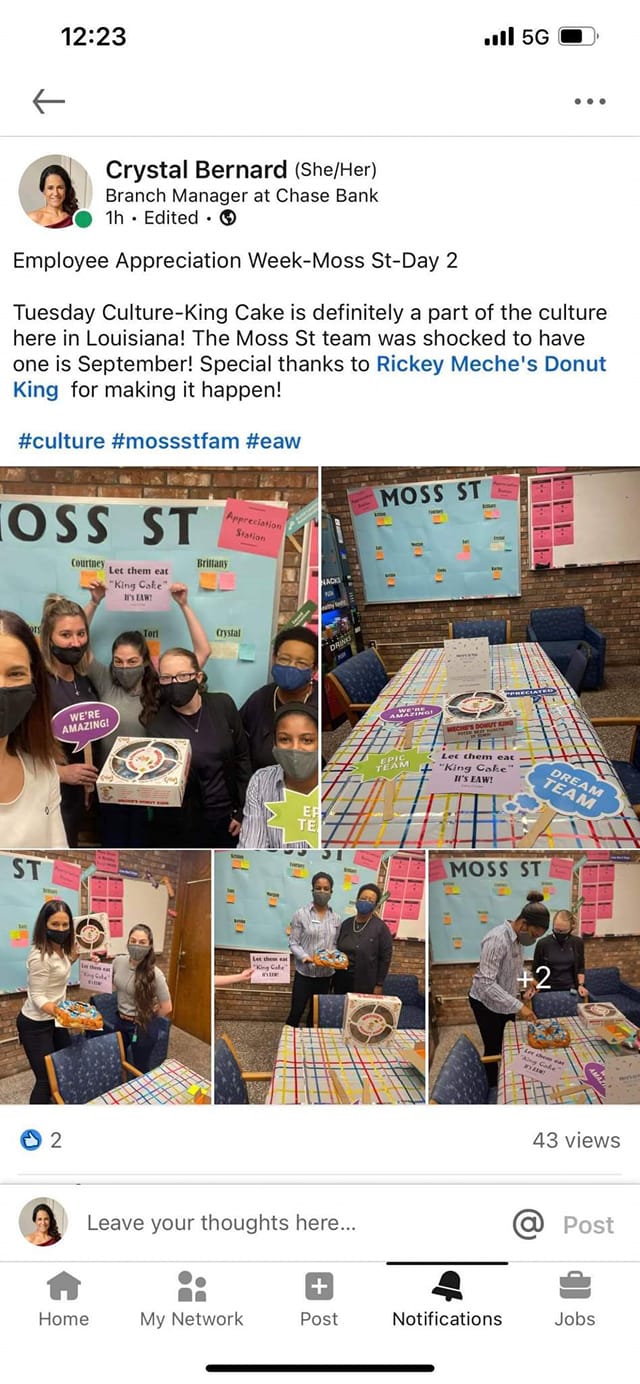
Task: Open the three-dot more options menu
Action: coord(590,101)
